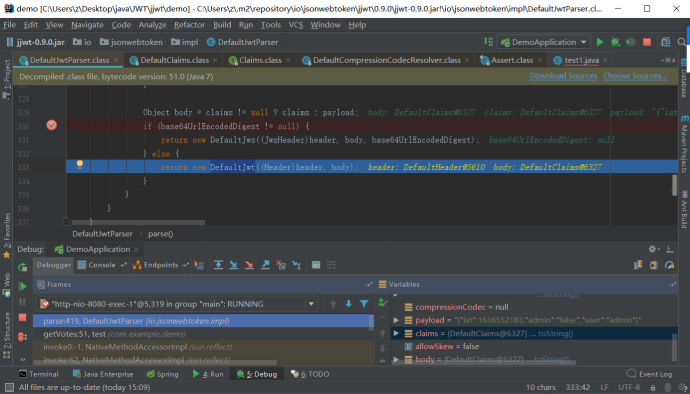This screenshot has height=394, width=690.
Task: Click the editor horizontal scrollbar
Action: (x=139, y=222)
